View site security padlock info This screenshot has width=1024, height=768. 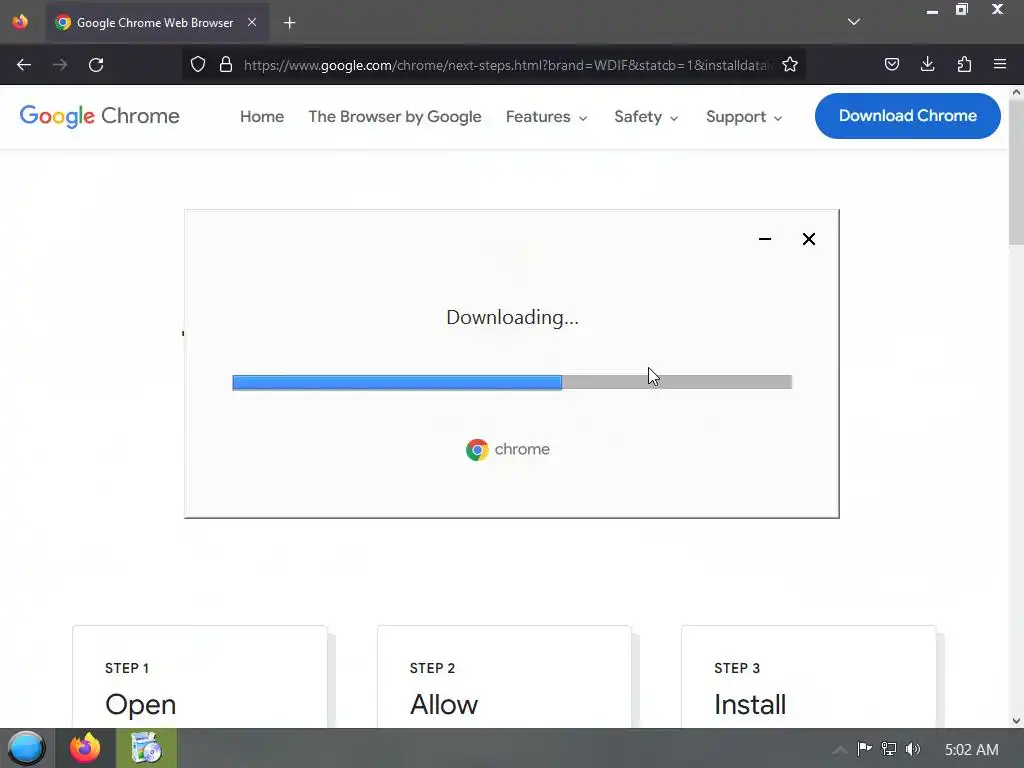tap(226, 65)
